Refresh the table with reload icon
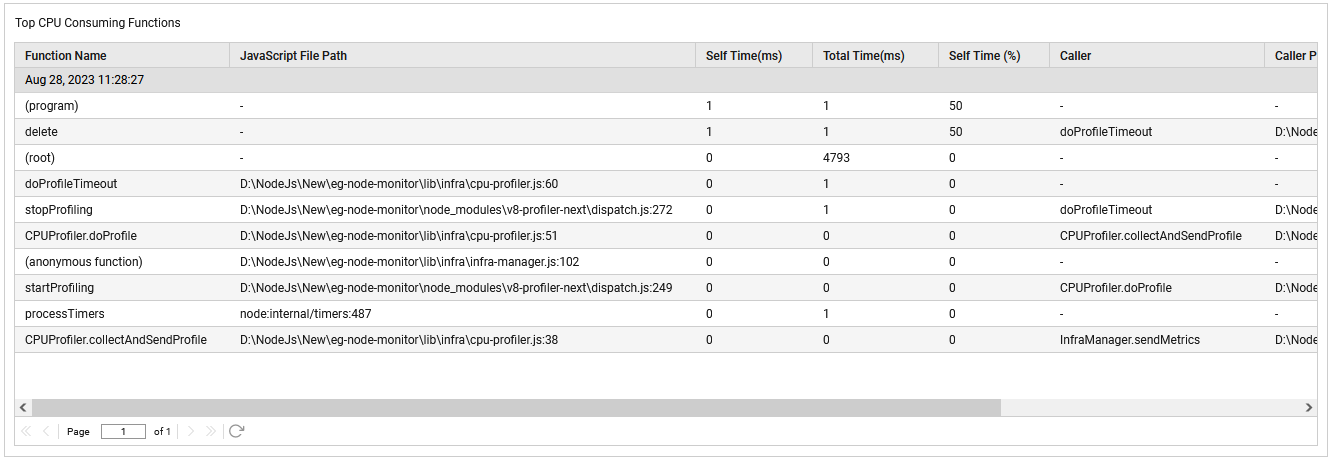Image resolution: width=1334 pixels, height=461 pixels. 237,431
